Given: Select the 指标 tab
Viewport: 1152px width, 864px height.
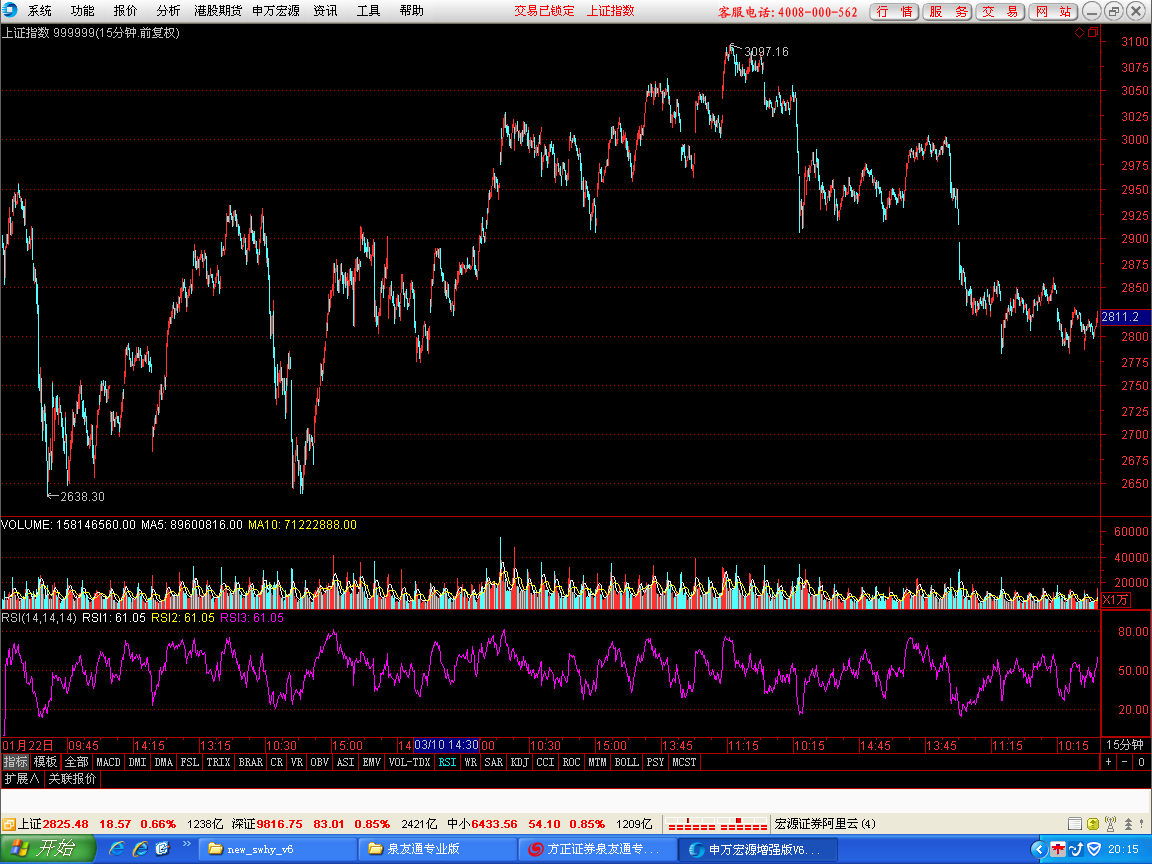Looking at the screenshot, I should (15, 762).
